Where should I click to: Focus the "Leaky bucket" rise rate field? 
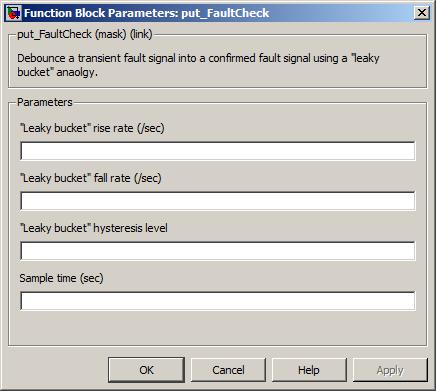coord(218,151)
